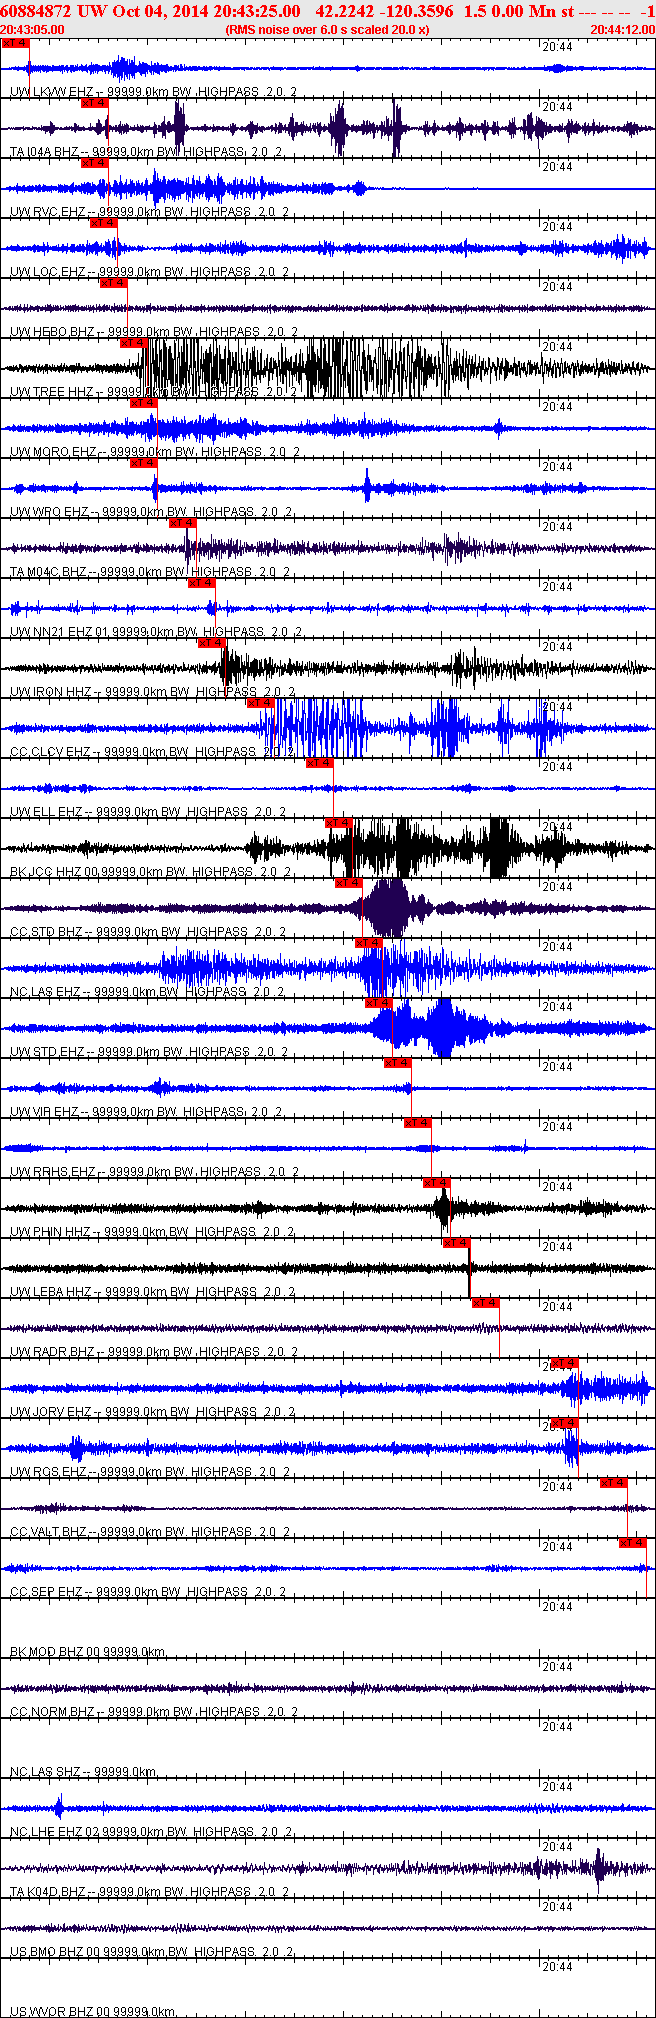This screenshot has width=656, height=2018.
Task: Click the UW RVC EHZ station label
Action: [x=149, y=212]
